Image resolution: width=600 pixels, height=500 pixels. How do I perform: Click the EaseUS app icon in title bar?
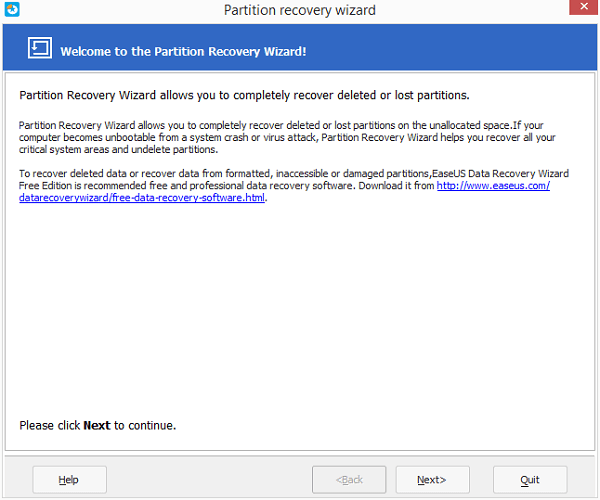pyautogui.click(x=12, y=9)
